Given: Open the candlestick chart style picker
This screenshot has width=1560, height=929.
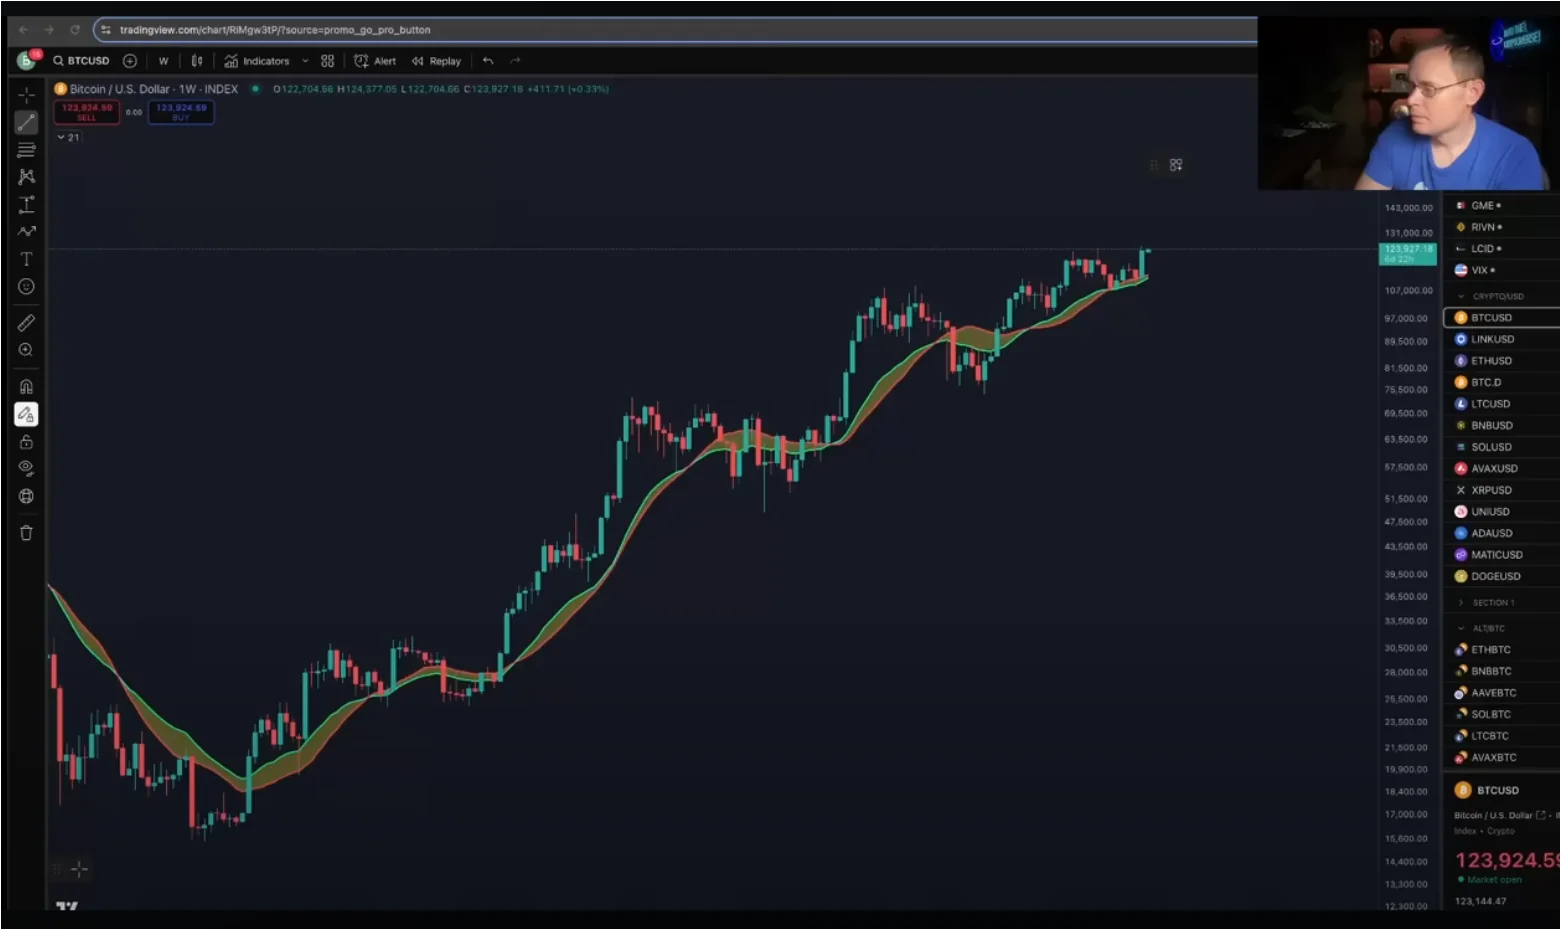Looking at the screenshot, I should point(197,61).
